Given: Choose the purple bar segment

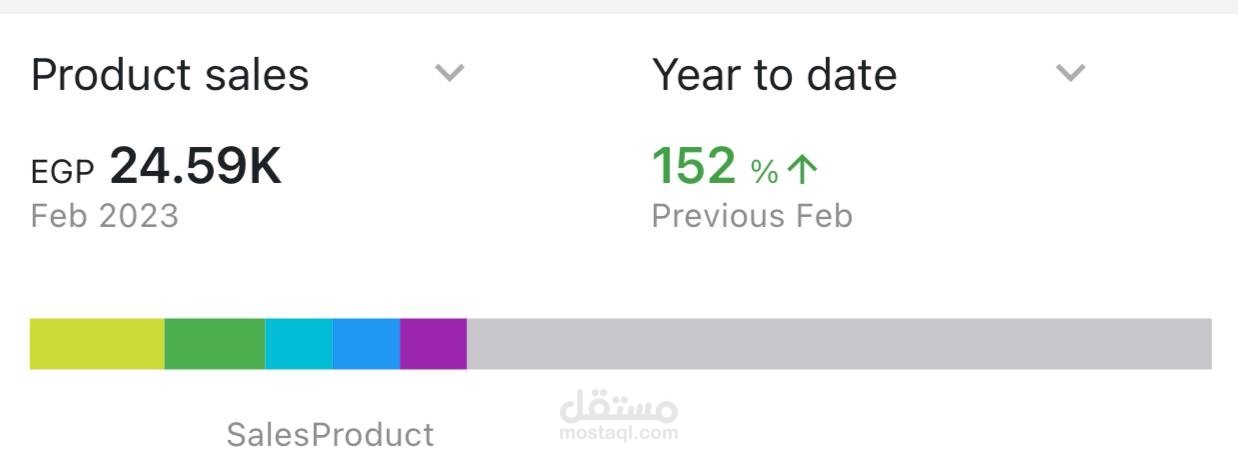Looking at the screenshot, I should point(433,344).
